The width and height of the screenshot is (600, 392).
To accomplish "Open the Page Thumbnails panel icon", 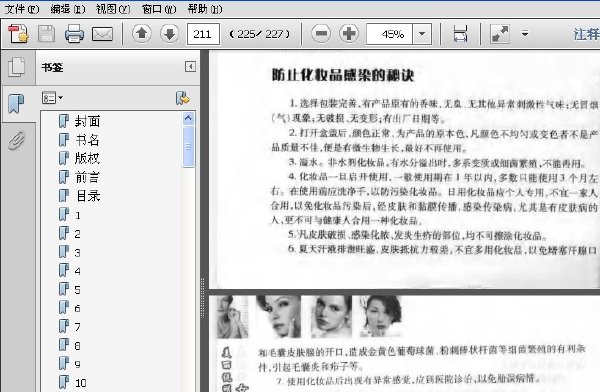I will coord(17,67).
